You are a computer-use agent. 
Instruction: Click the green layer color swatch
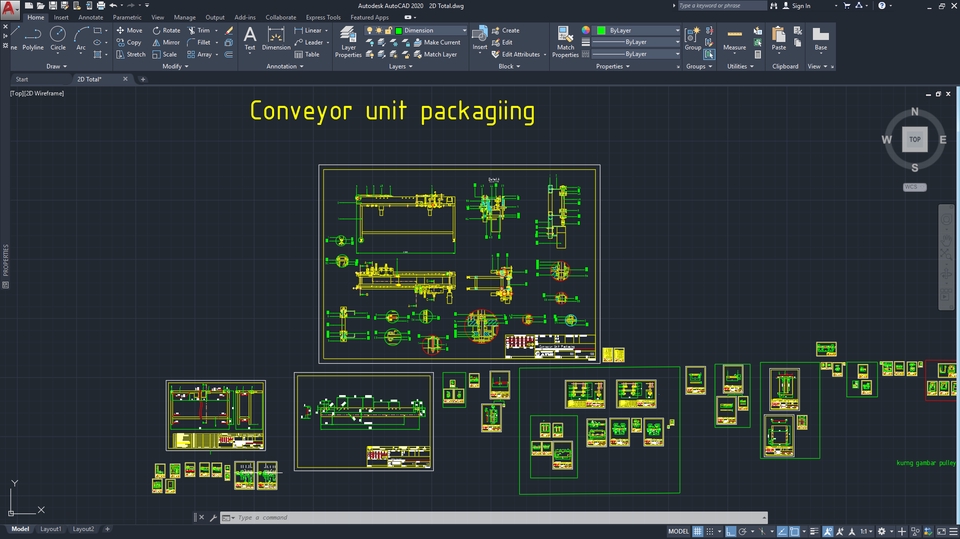pyautogui.click(x=399, y=30)
